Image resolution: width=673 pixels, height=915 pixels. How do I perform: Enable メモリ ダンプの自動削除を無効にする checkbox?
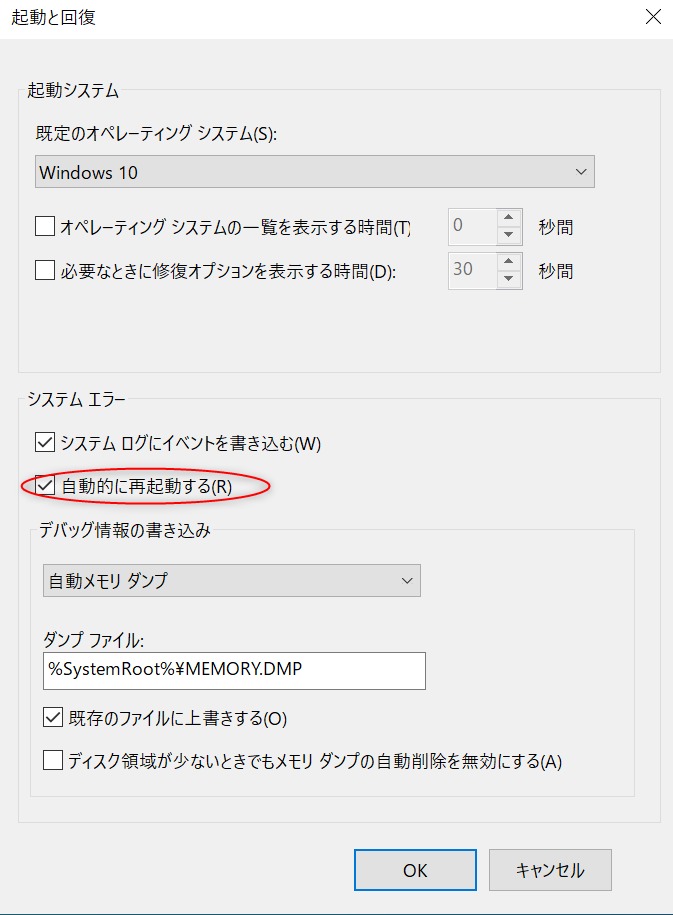point(53,760)
